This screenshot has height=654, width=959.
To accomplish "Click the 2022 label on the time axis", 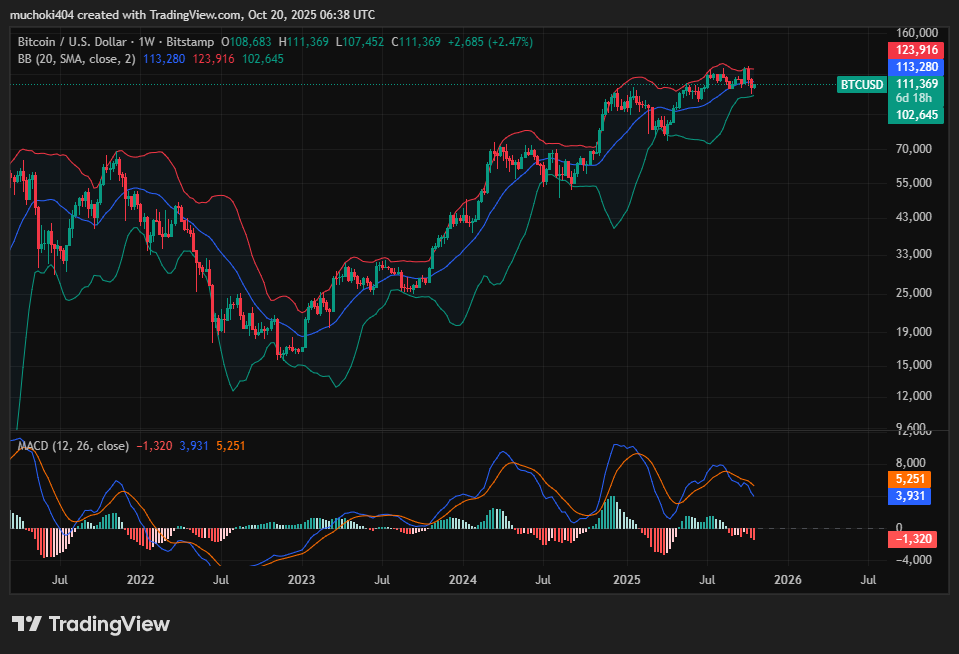I will coord(140,579).
